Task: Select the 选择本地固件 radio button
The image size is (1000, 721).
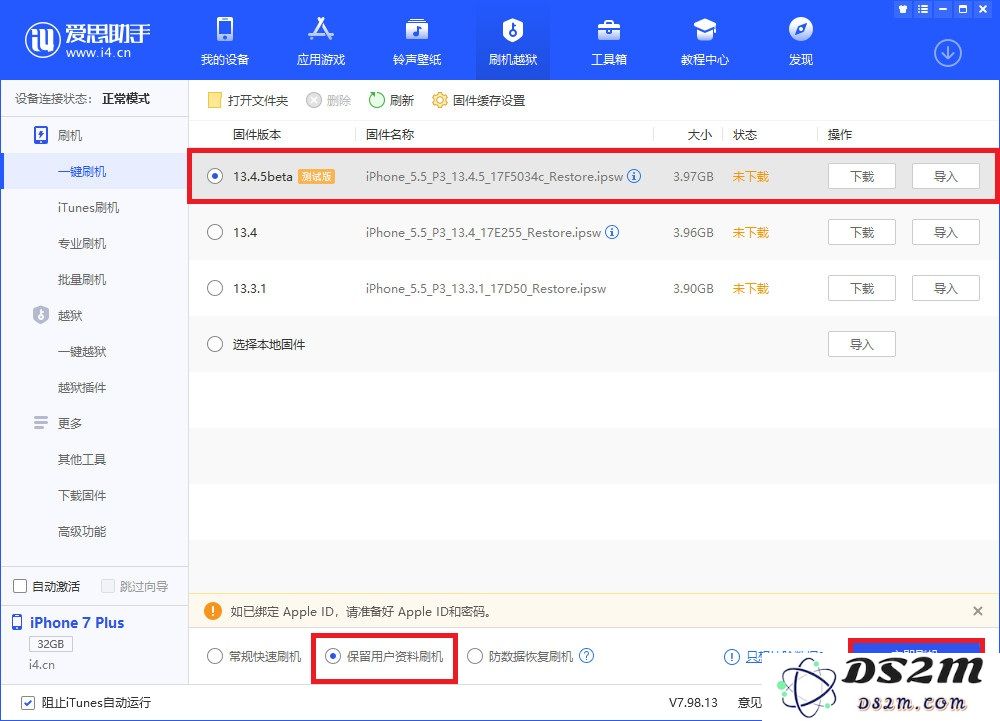Action: pos(215,344)
